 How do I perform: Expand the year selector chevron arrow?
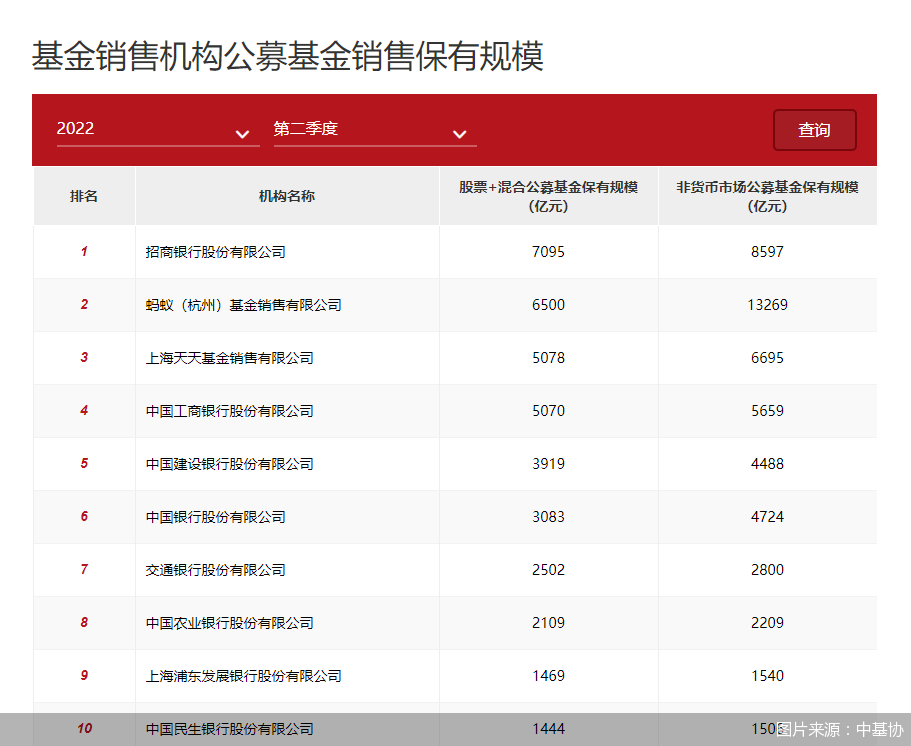pos(243,134)
